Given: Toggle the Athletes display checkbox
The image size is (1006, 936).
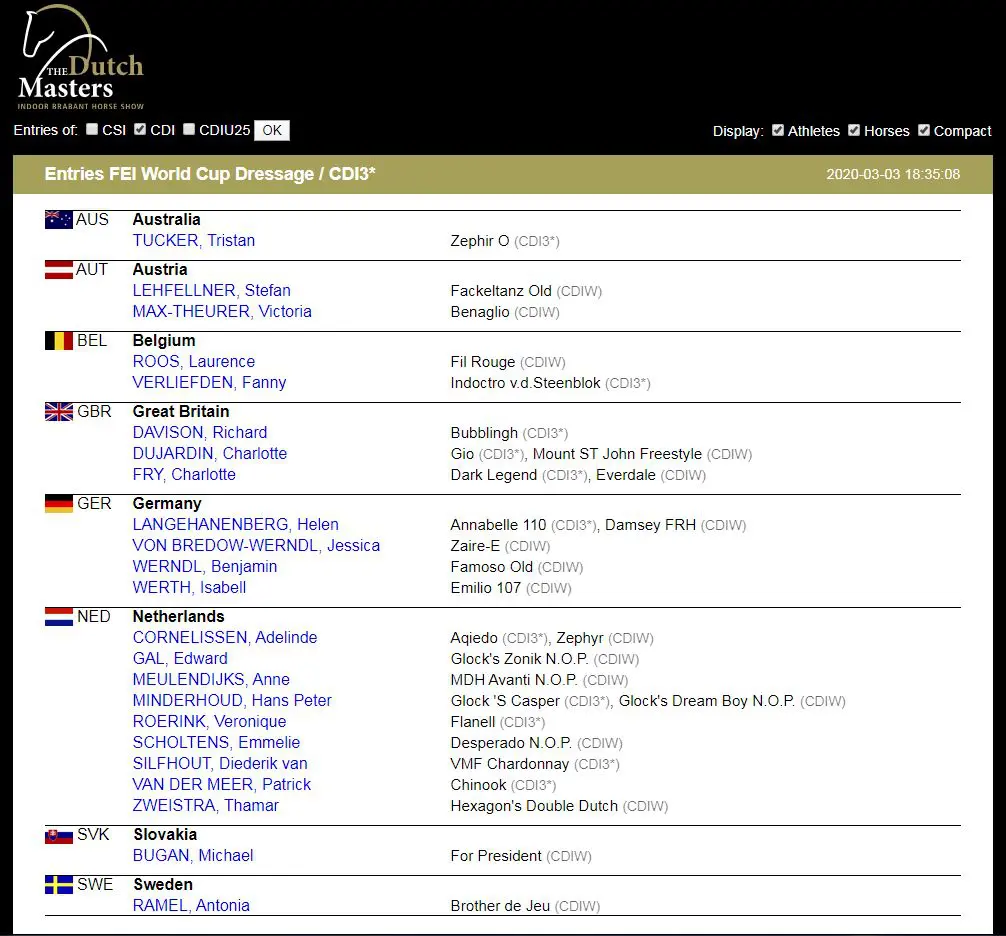Looking at the screenshot, I should coord(778,131).
